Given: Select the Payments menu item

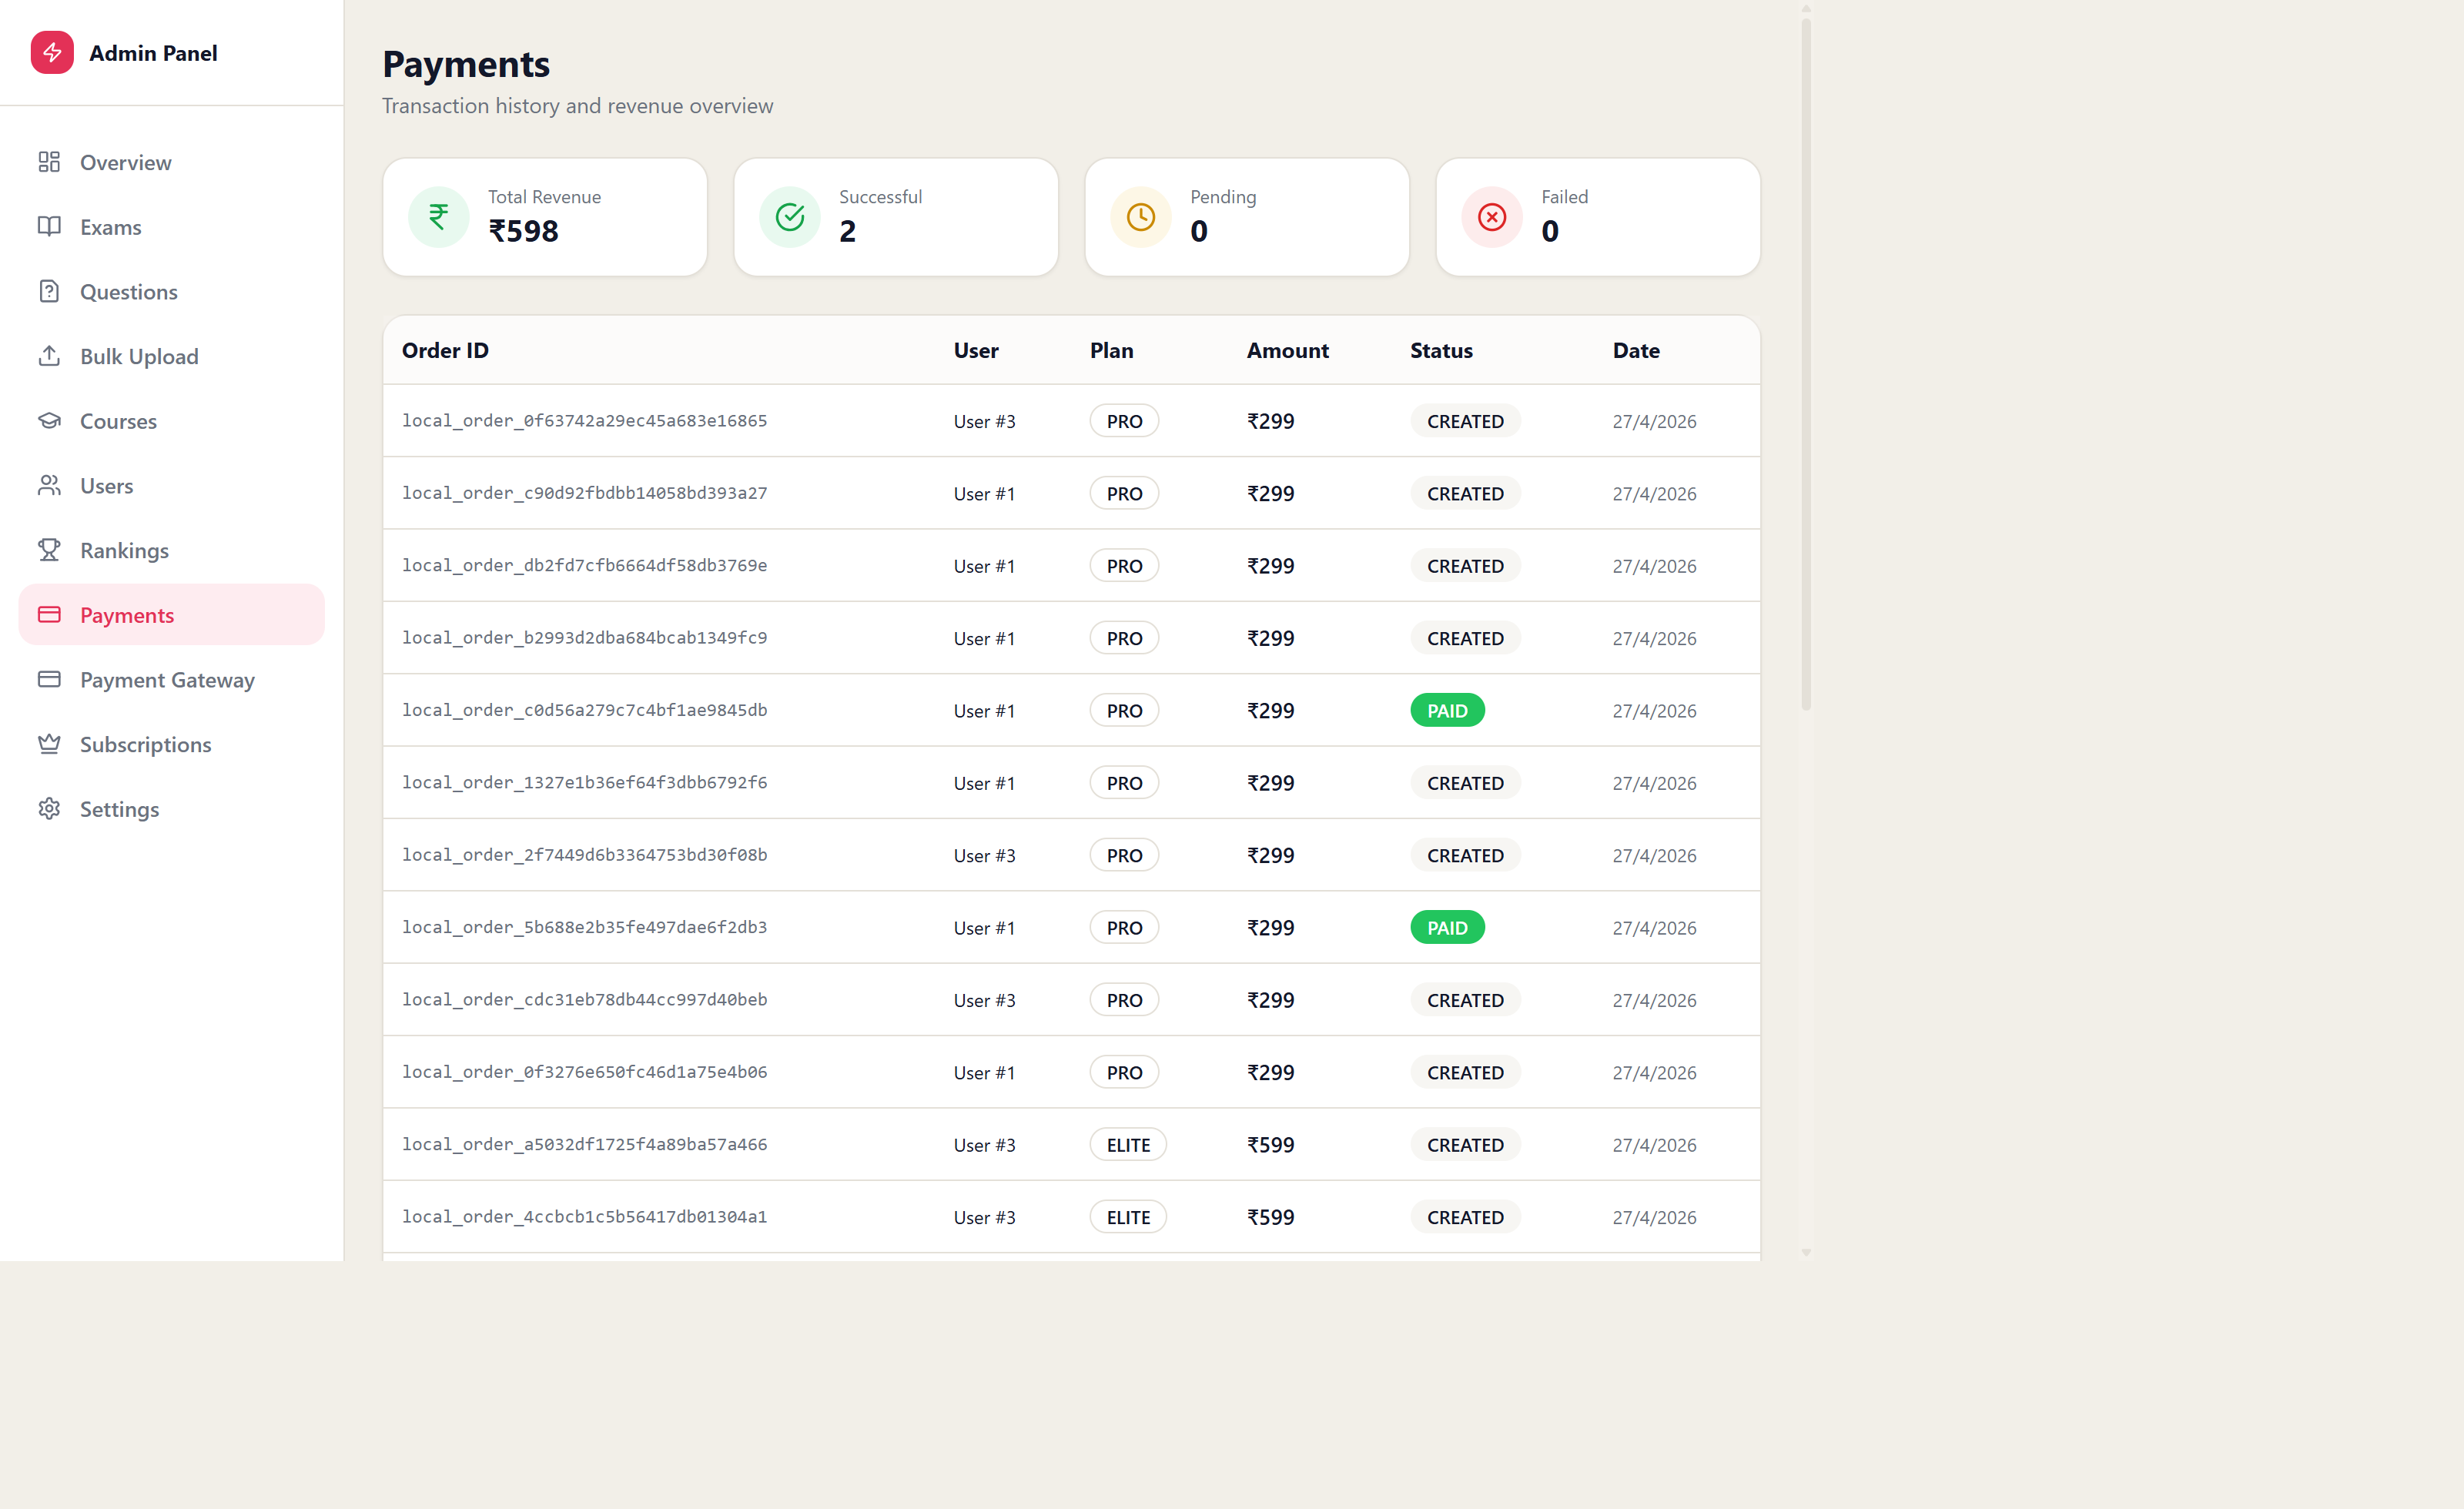Looking at the screenshot, I should (x=171, y=615).
